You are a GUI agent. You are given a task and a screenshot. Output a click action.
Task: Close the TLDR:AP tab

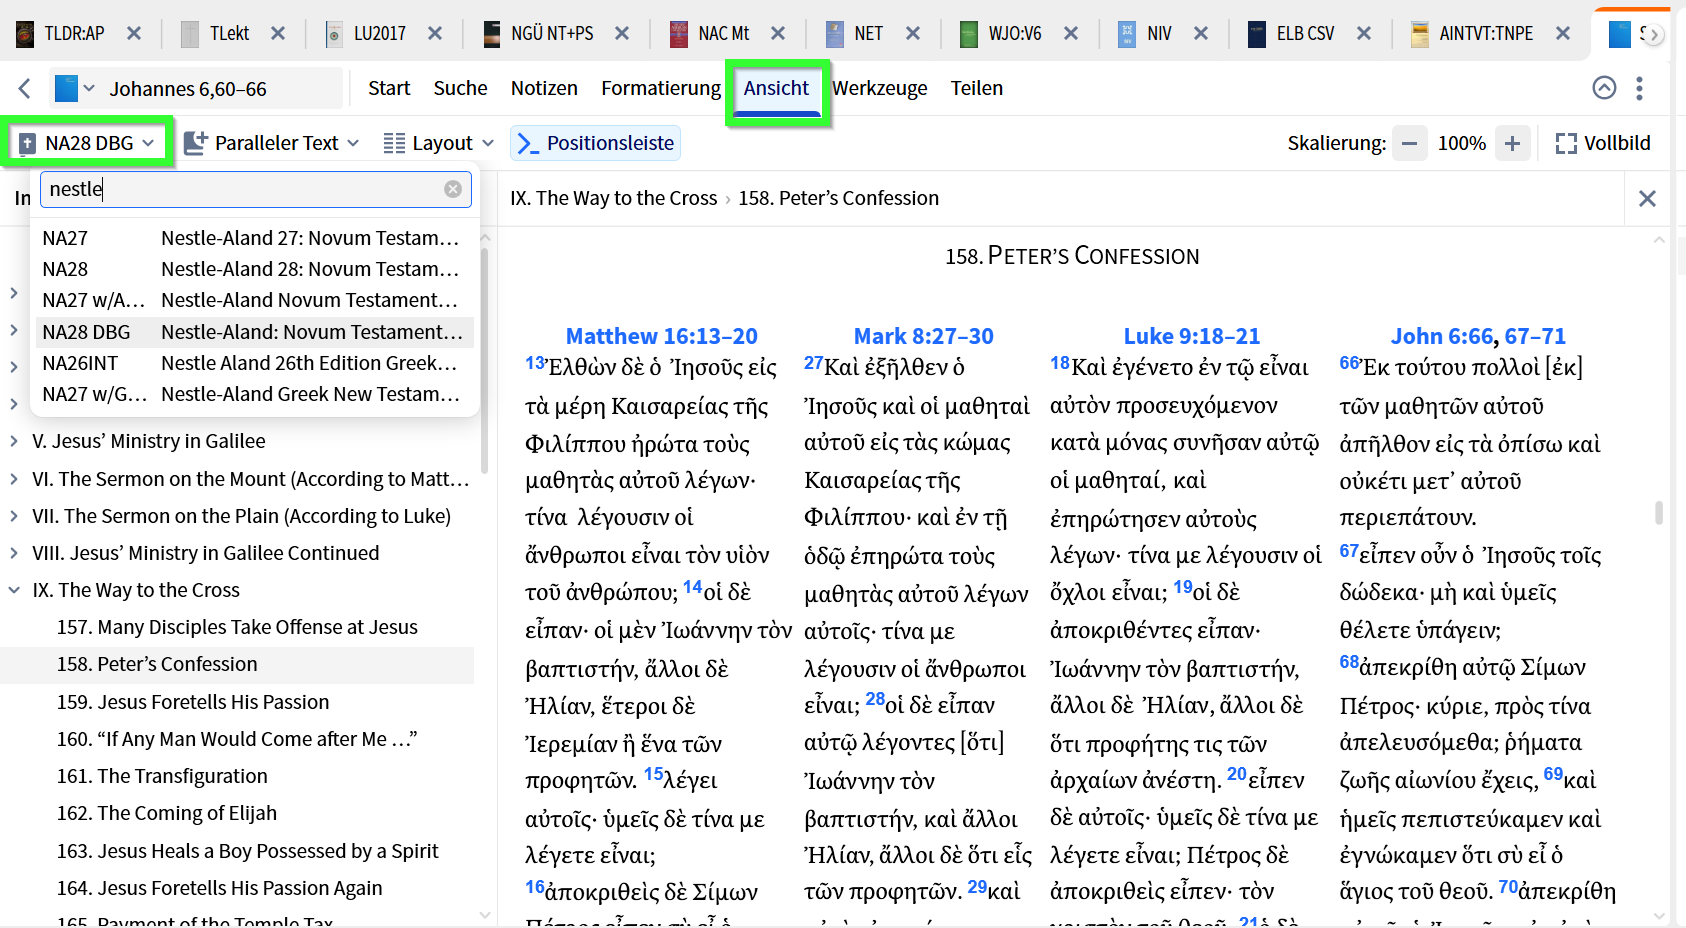[133, 33]
